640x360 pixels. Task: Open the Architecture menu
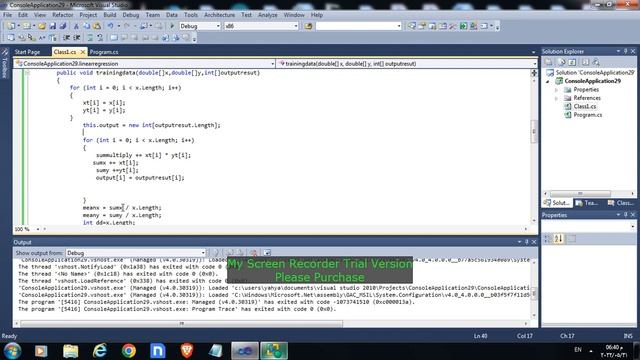coord(219,15)
